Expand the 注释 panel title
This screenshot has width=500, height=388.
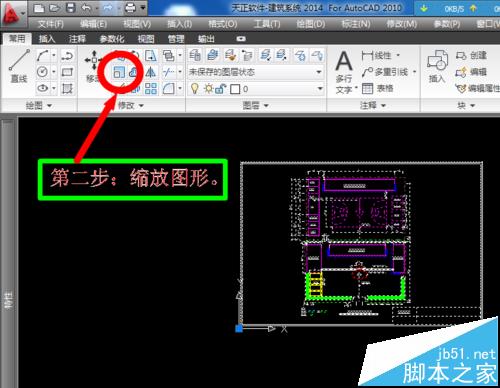pos(373,106)
